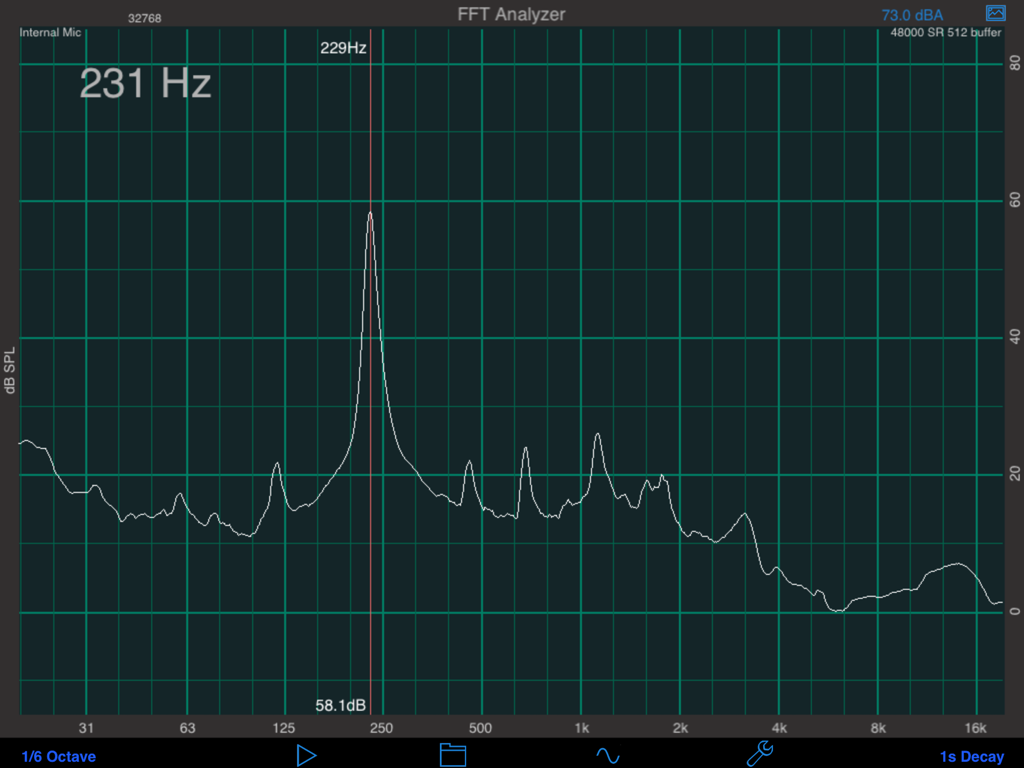This screenshot has height=768, width=1024.
Task: Tap the 16k frequency axis label
Action: pyautogui.click(x=976, y=728)
